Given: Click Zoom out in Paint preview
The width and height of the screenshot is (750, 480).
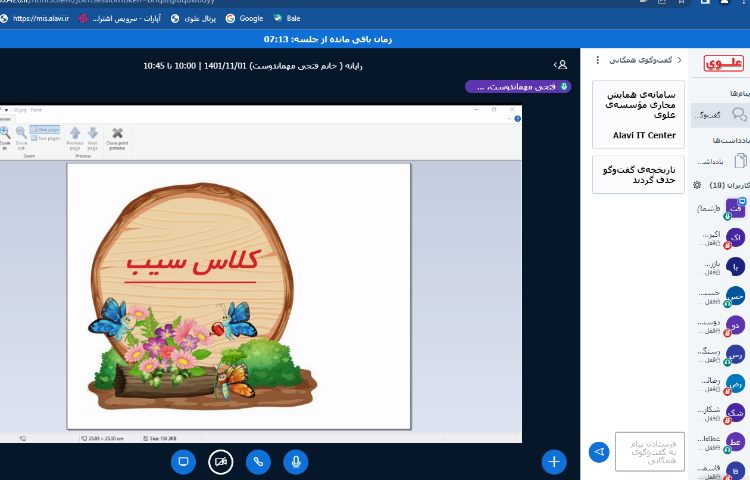Looking at the screenshot, I should tap(21, 138).
